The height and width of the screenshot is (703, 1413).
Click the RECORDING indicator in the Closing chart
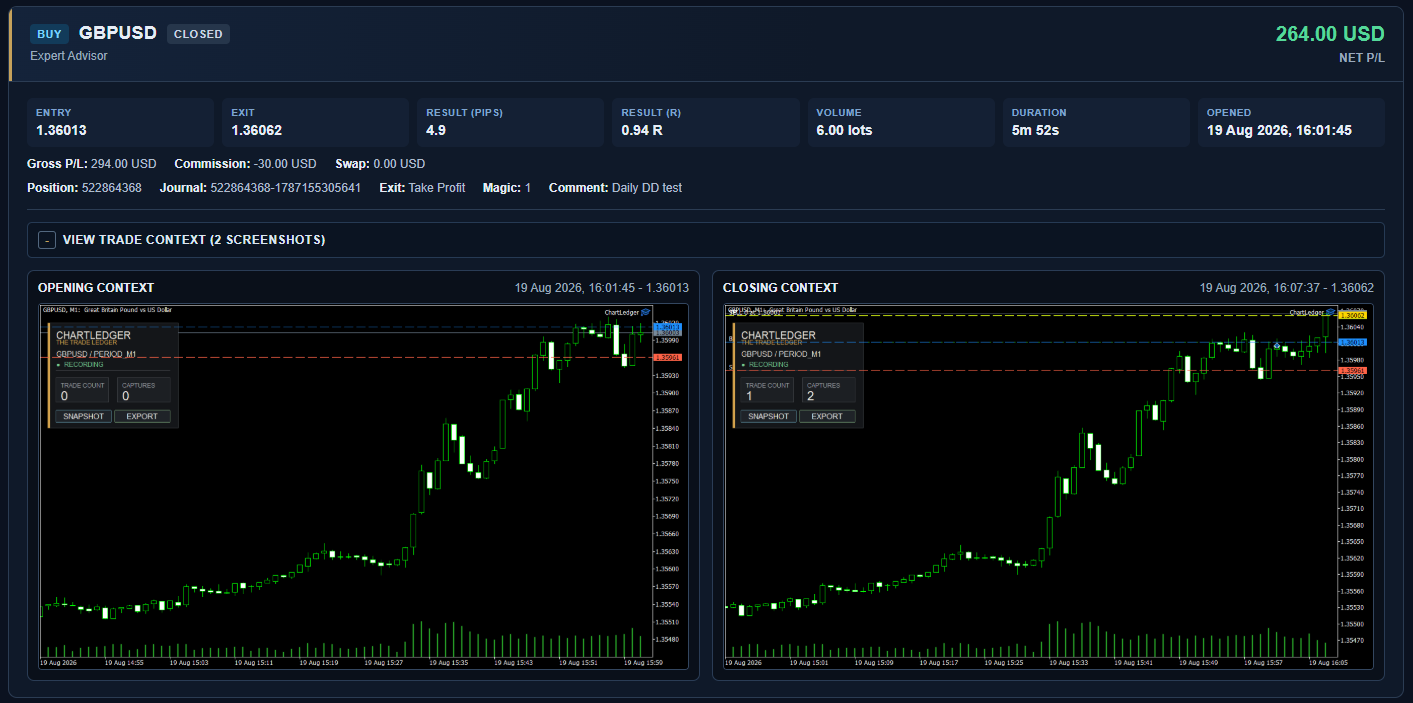tap(765, 365)
